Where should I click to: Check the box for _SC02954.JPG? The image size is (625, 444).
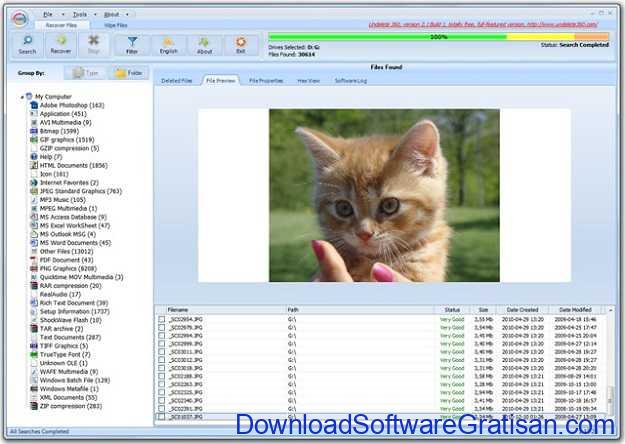tap(161, 319)
